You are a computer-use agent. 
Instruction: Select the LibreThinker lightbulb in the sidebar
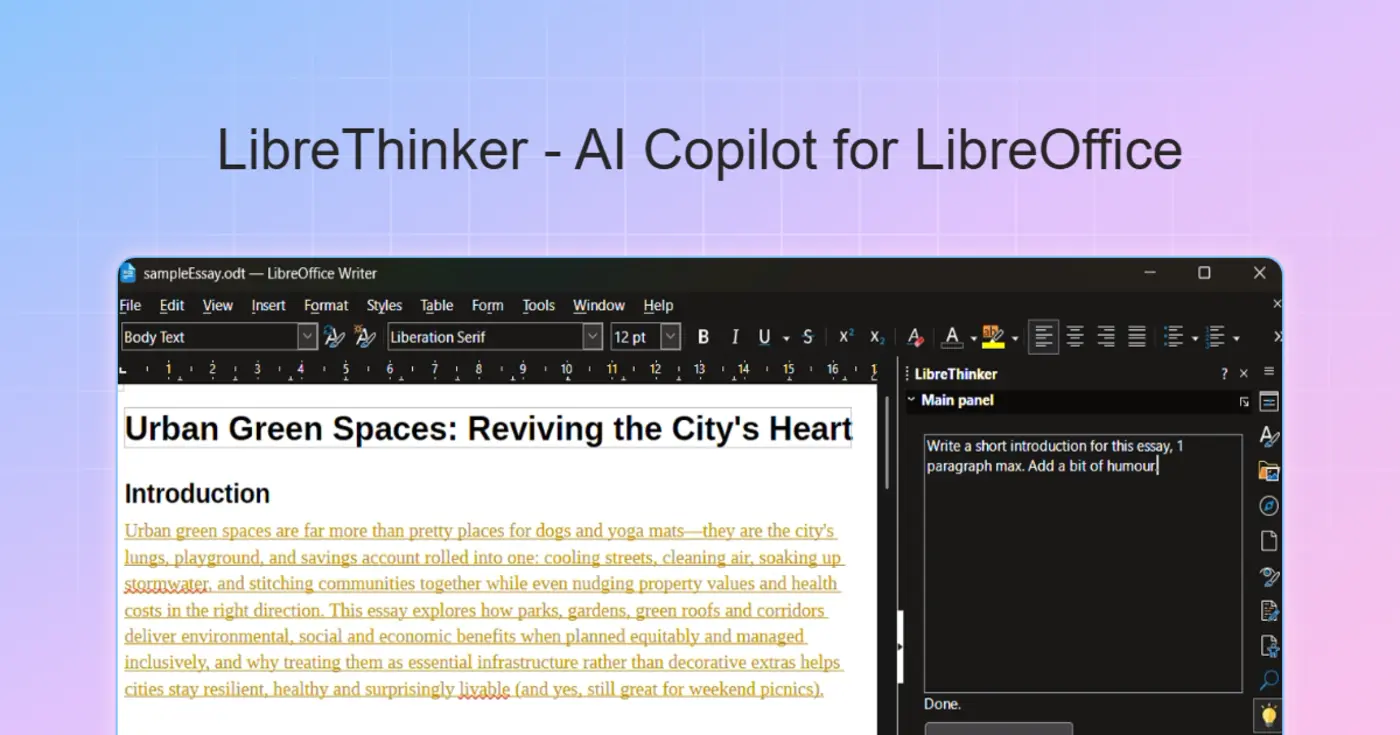(x=1268, y=714)
